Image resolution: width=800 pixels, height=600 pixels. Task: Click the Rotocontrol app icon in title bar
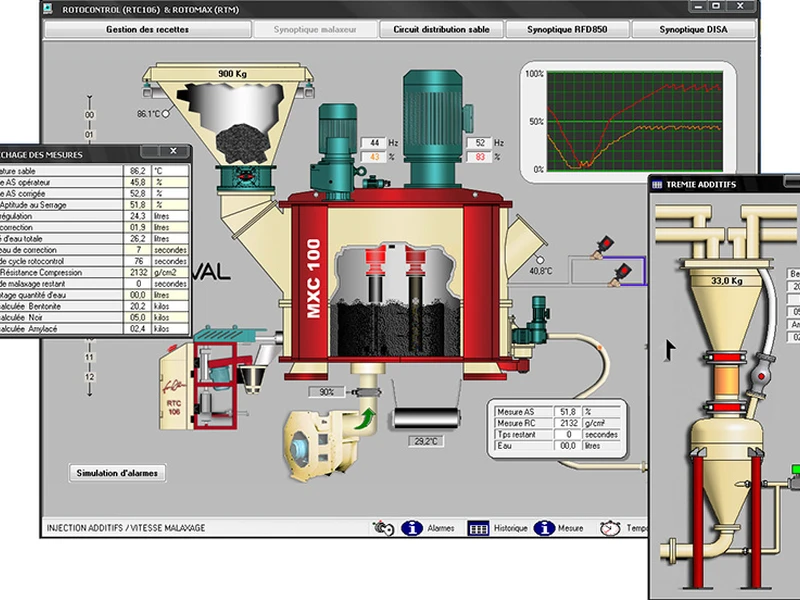(x=48, y=9)
